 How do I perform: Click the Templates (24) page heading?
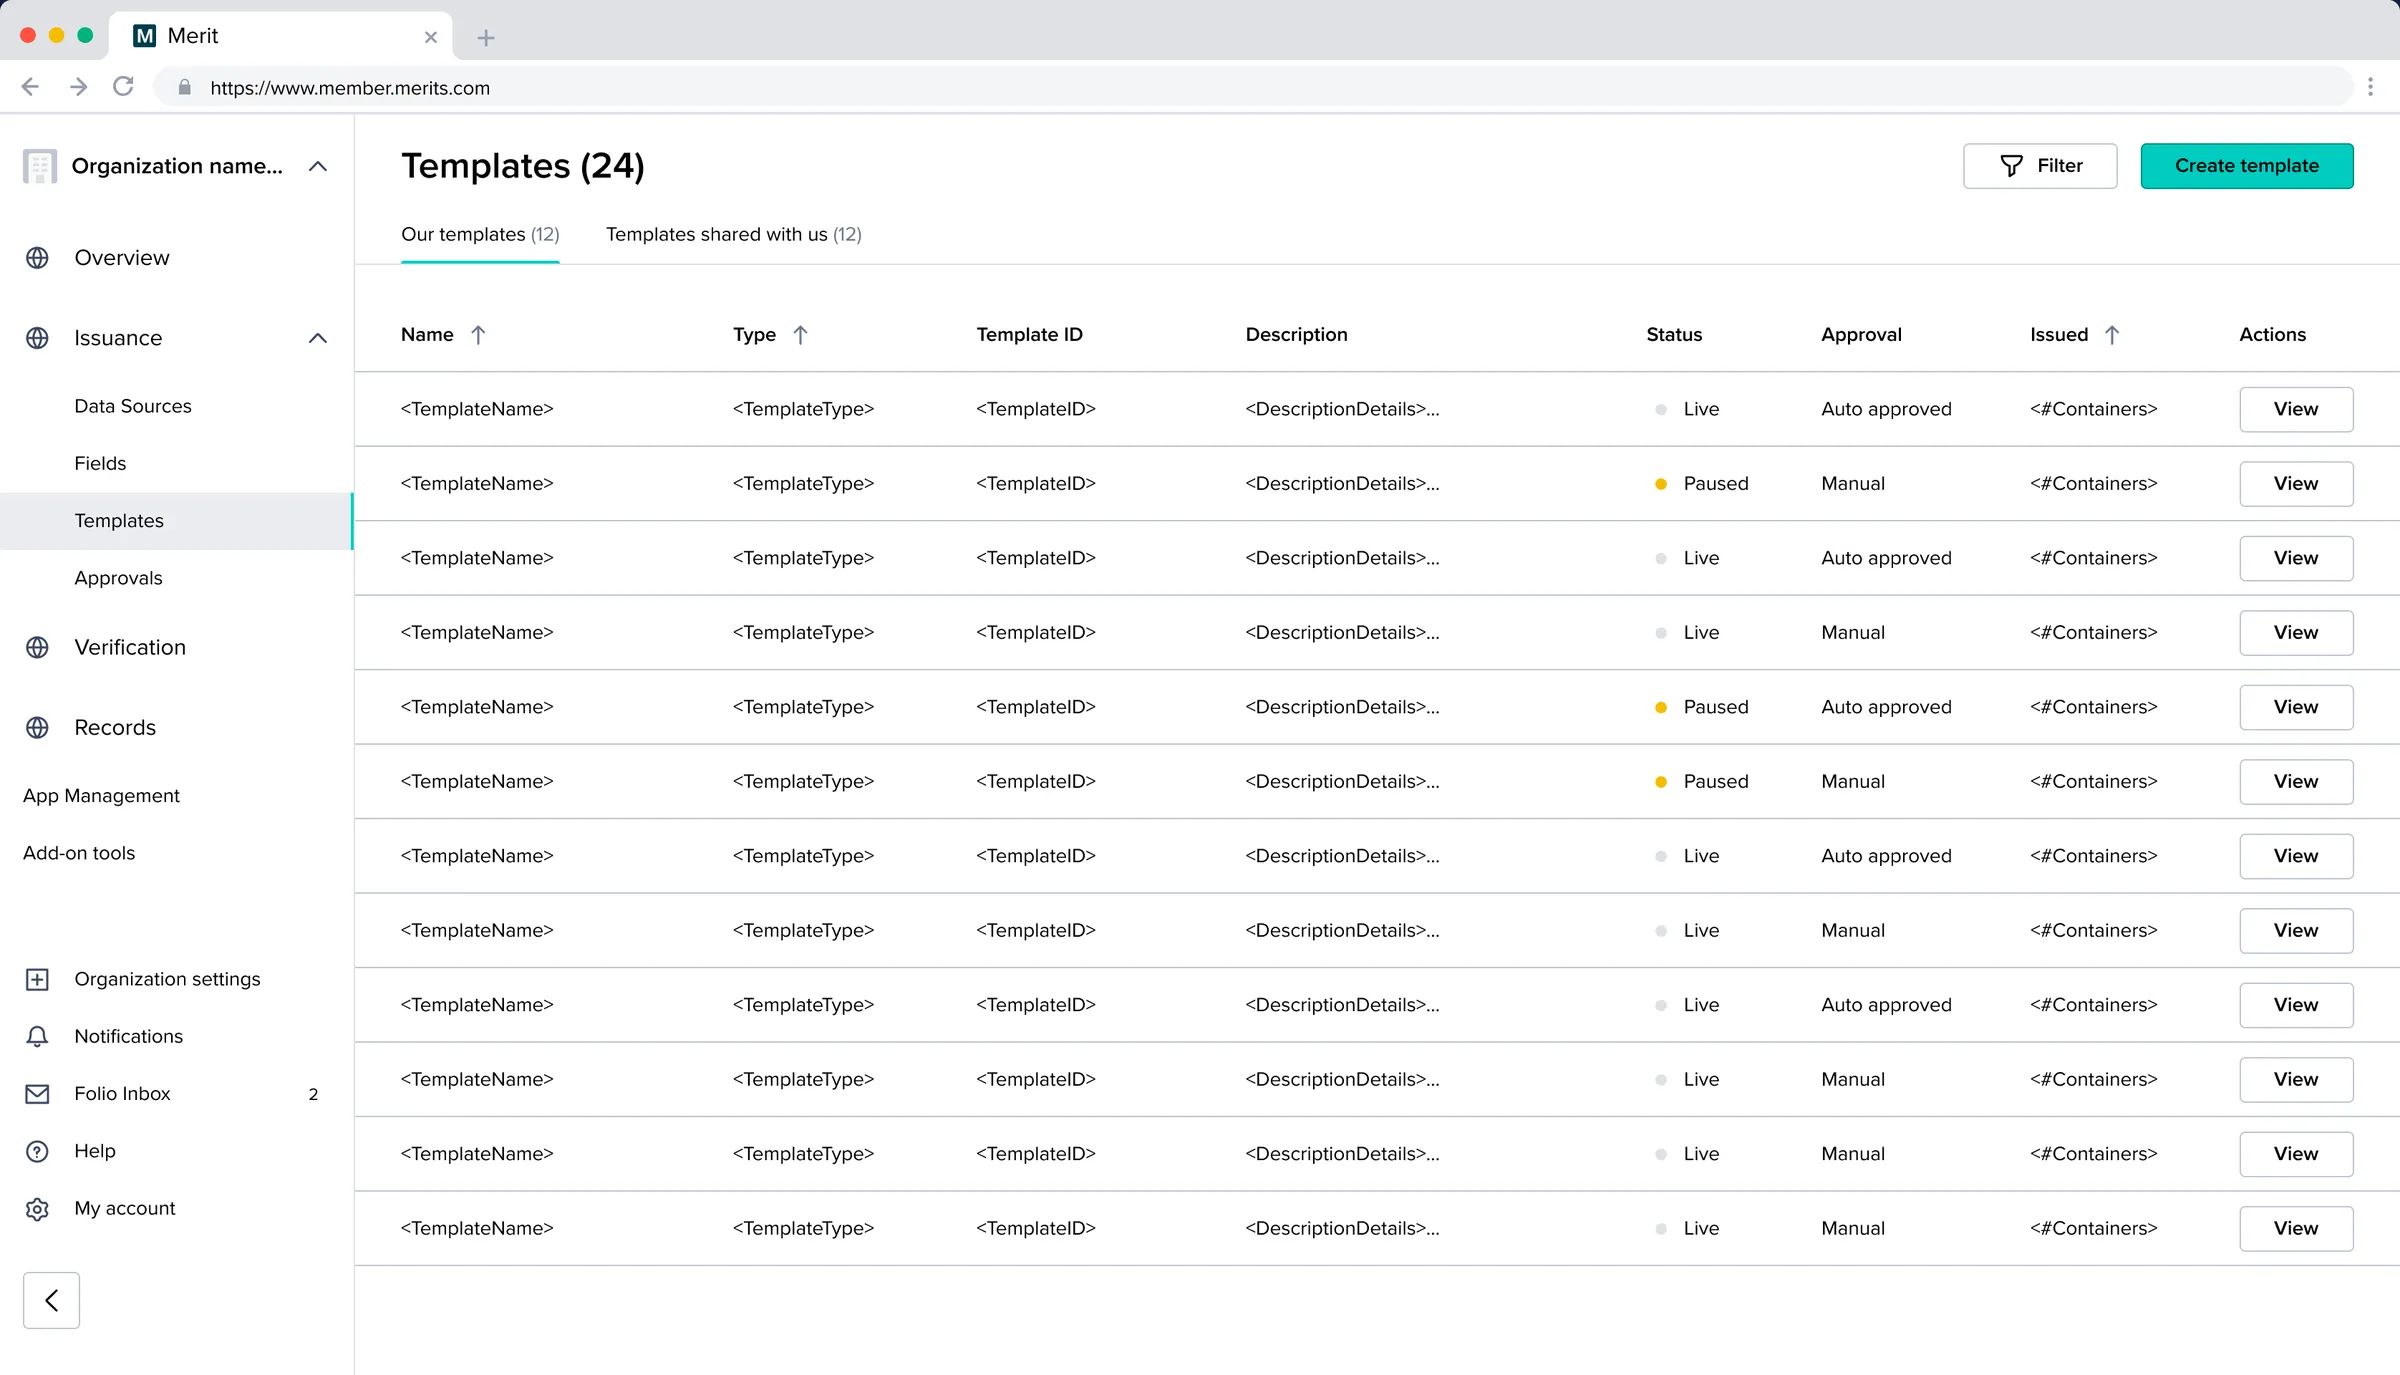pos(523,166)
